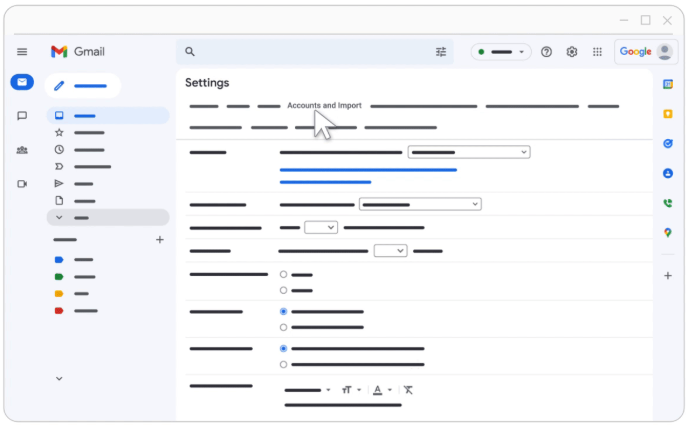
Task: Open the Google account avatar
Action: [x=665, y=52]
